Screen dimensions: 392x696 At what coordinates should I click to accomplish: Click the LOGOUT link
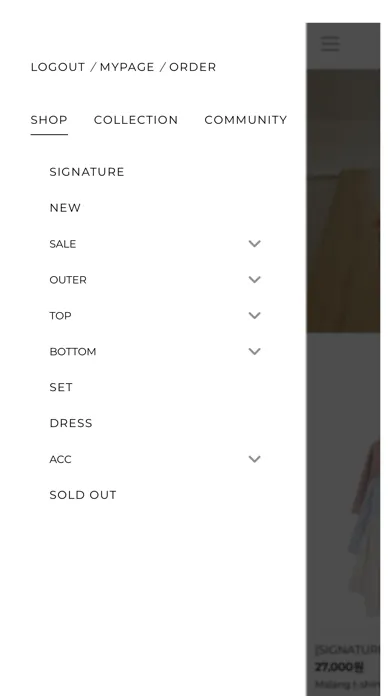click(58, 67)
